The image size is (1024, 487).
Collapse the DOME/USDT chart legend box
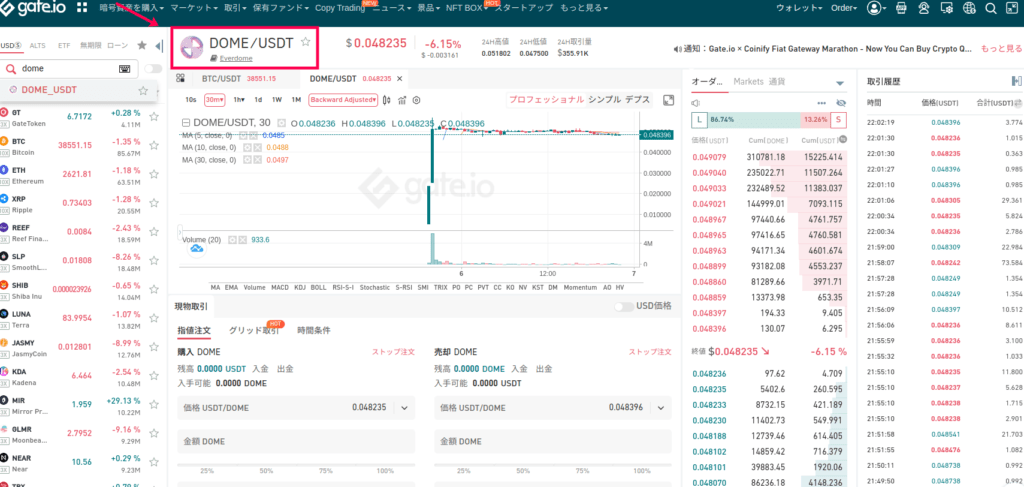click(x=185, y=123)
